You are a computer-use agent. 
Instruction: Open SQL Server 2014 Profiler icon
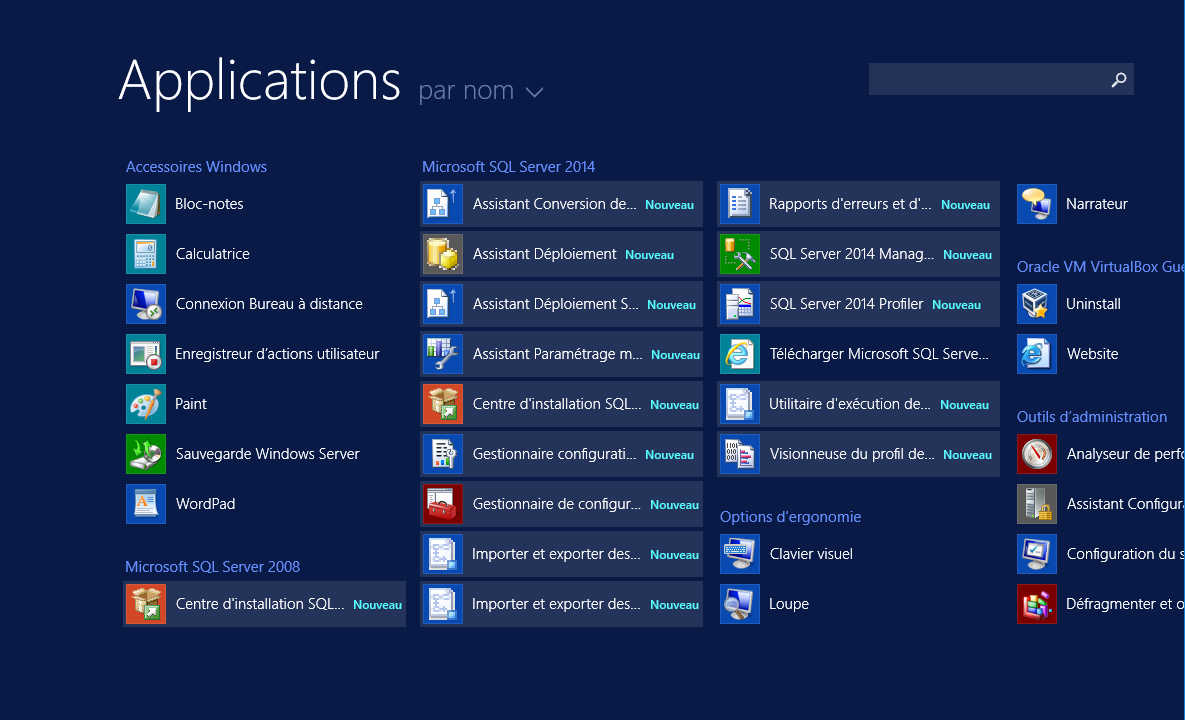[740, 304]
